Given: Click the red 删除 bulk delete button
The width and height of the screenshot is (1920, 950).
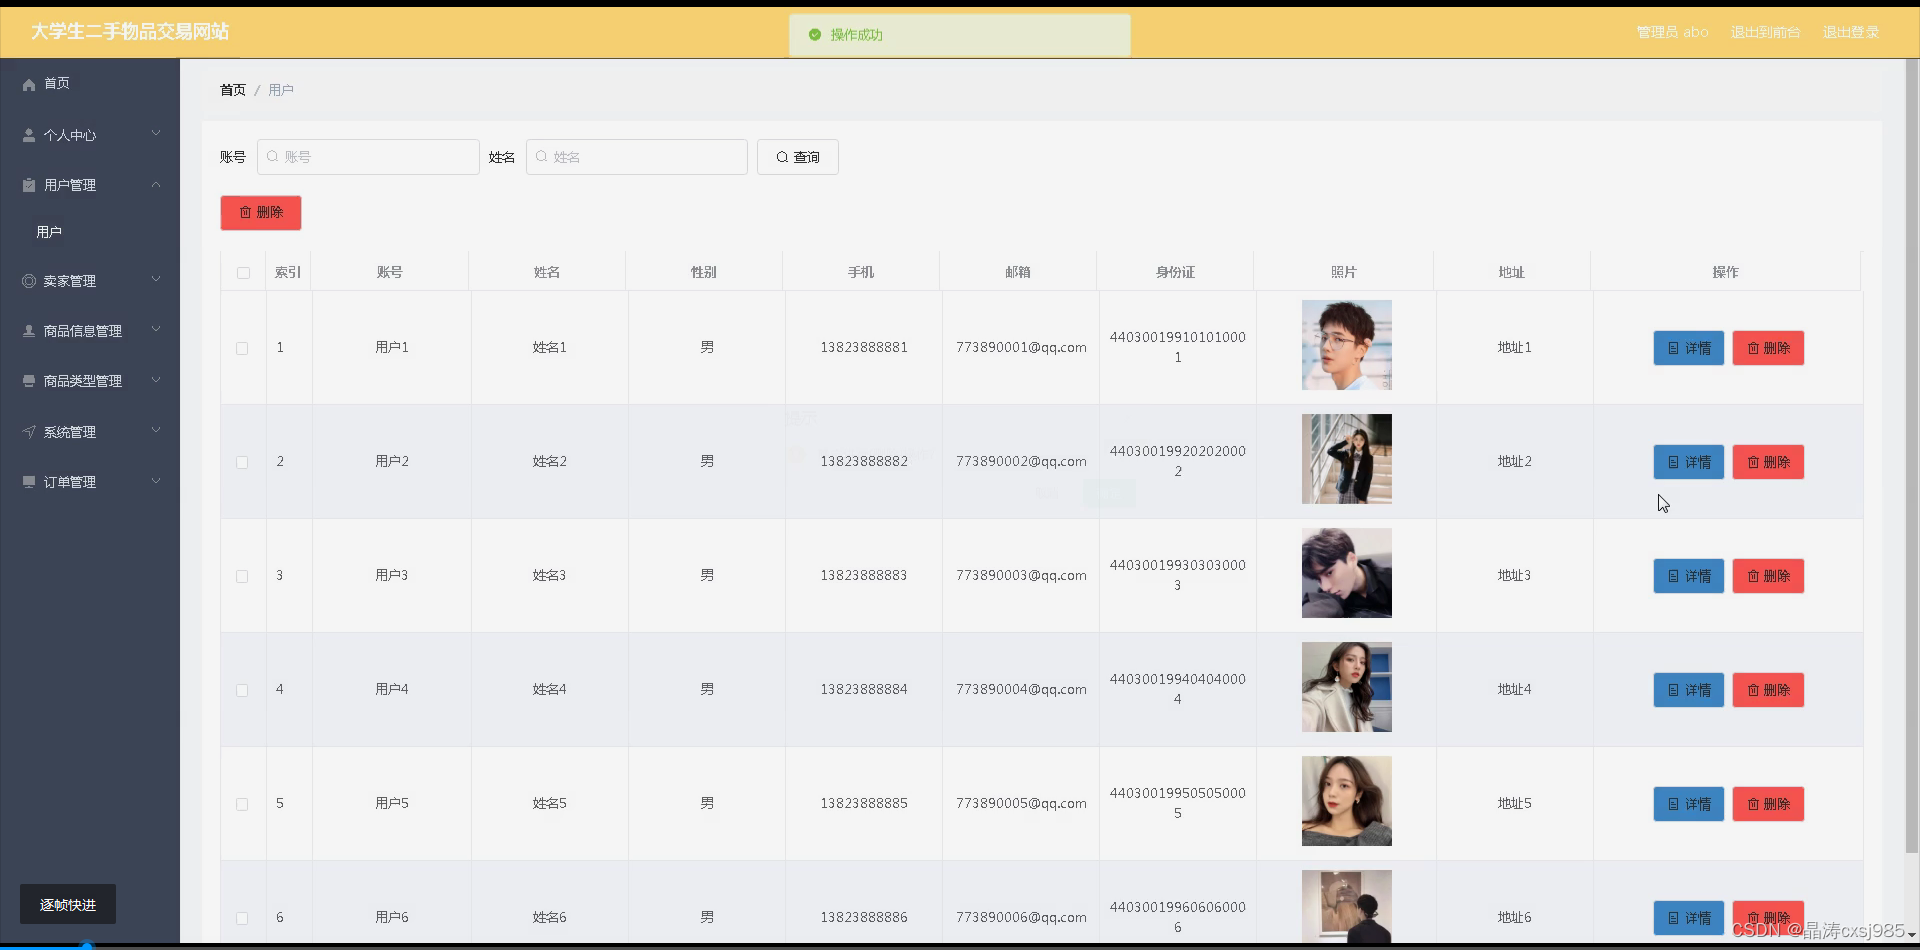Looking at the screenshot, I should (260, 212).
